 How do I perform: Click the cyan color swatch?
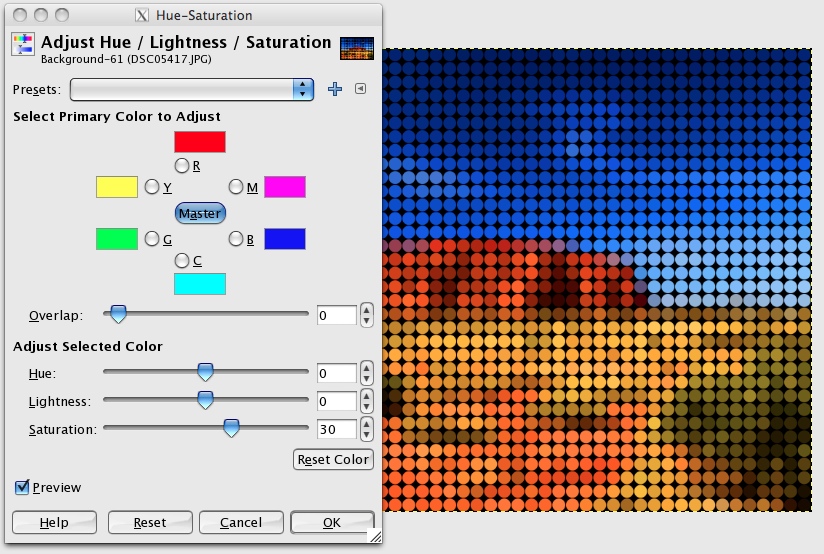(x=200, y=284)
